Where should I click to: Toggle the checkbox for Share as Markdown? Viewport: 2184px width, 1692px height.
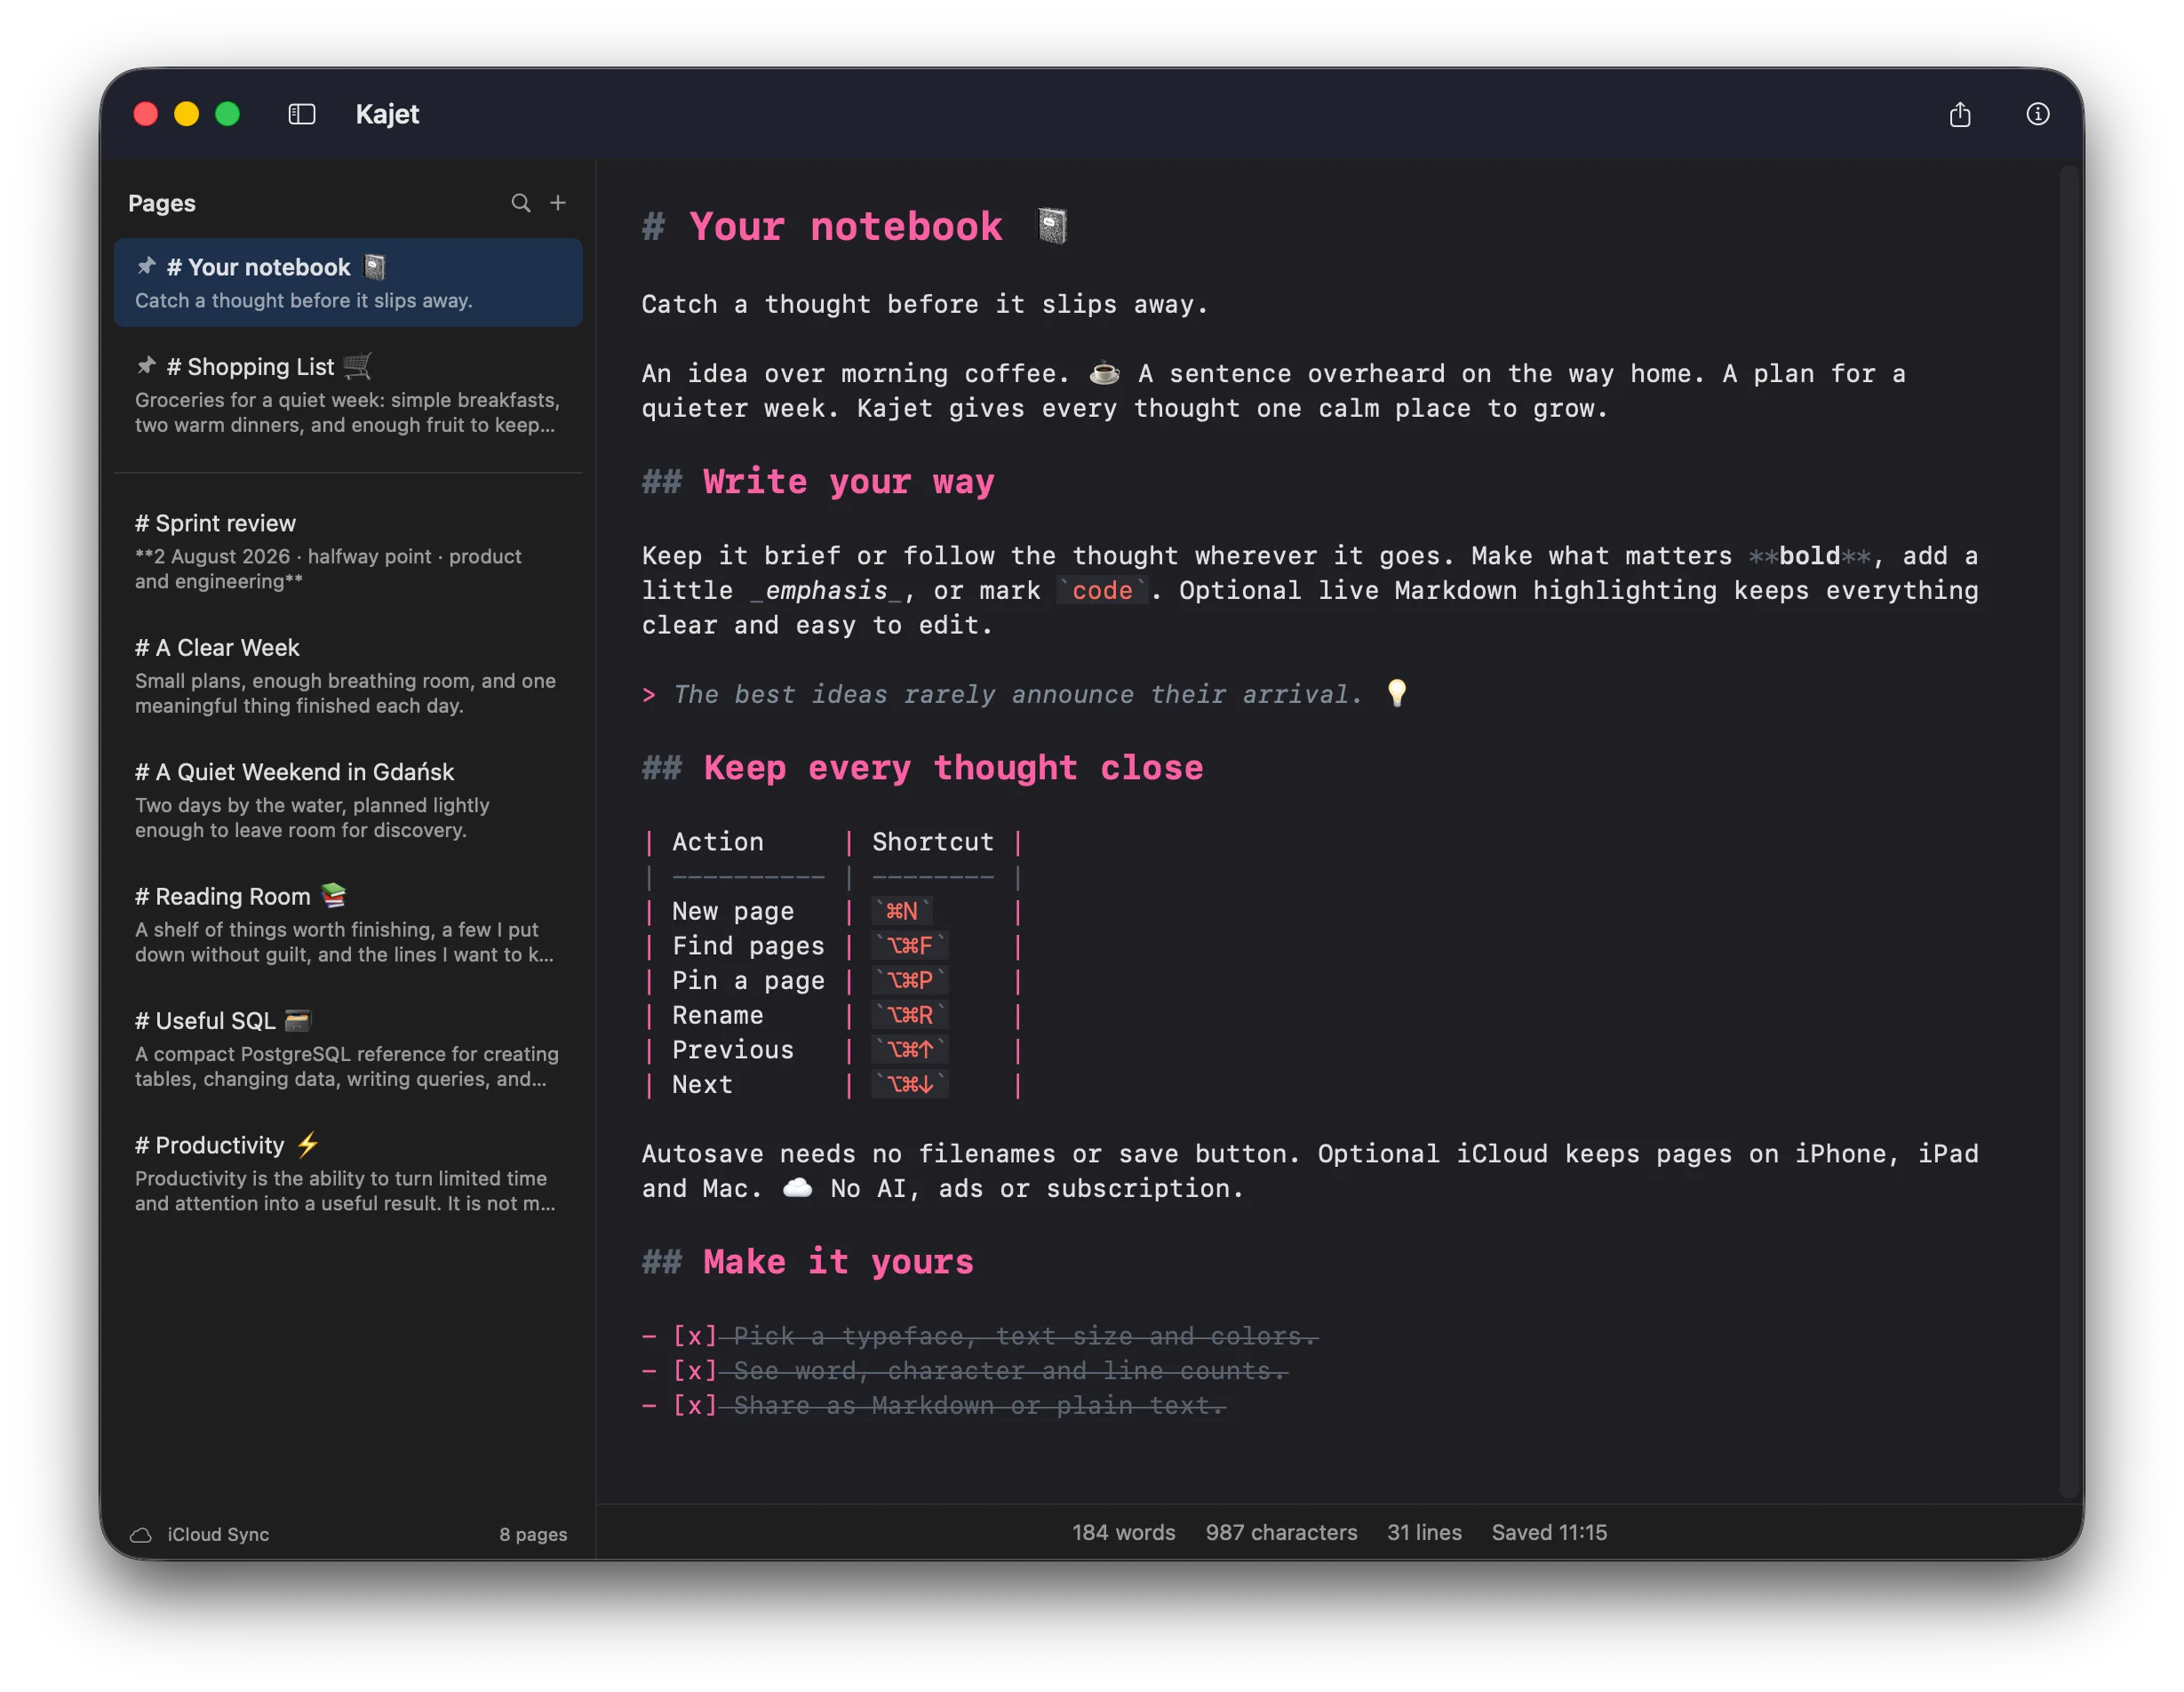tap(695, 1406)
